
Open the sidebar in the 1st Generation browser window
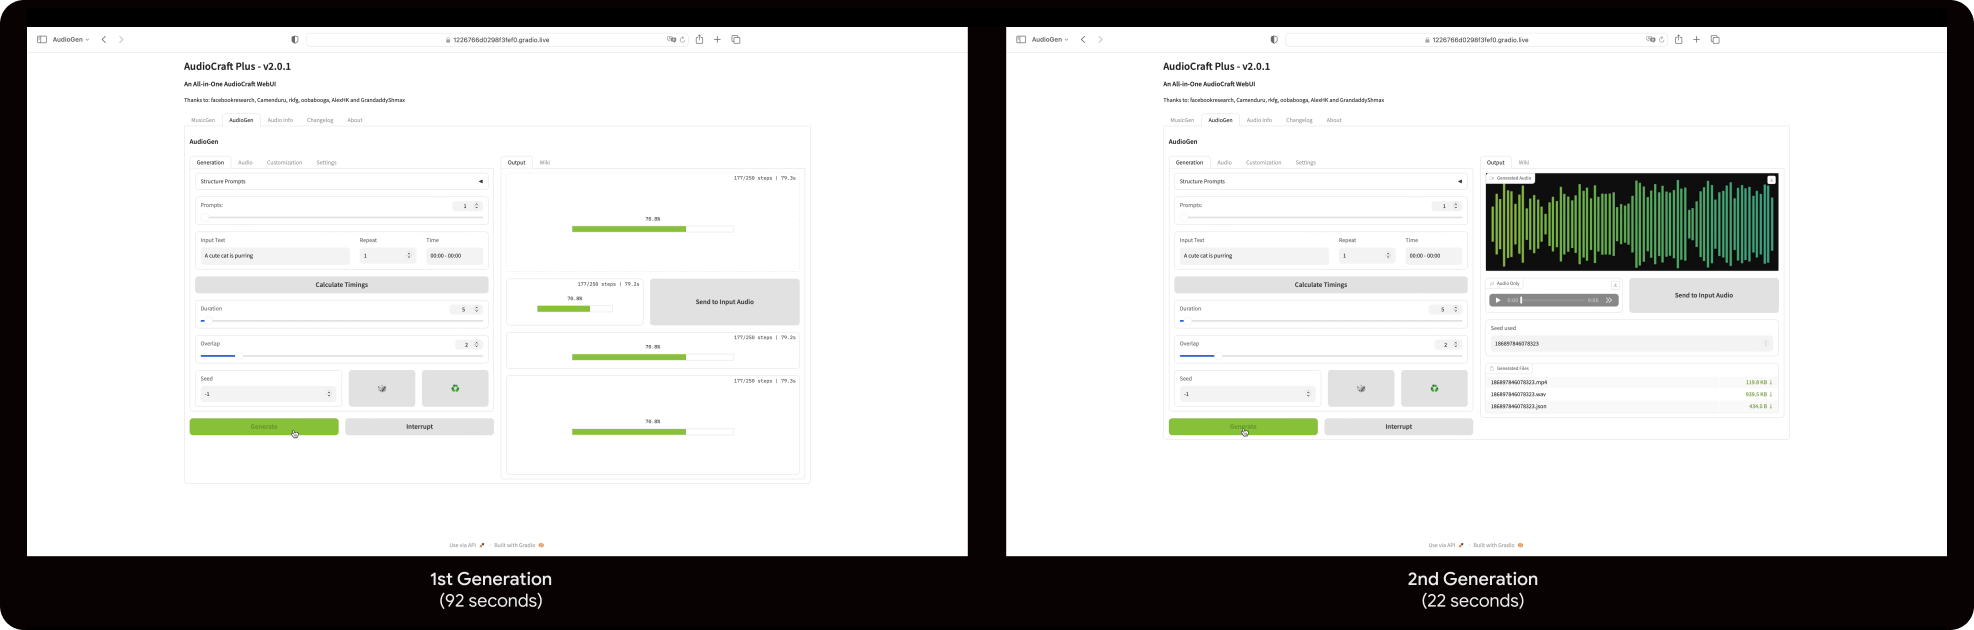coord(42,40)
